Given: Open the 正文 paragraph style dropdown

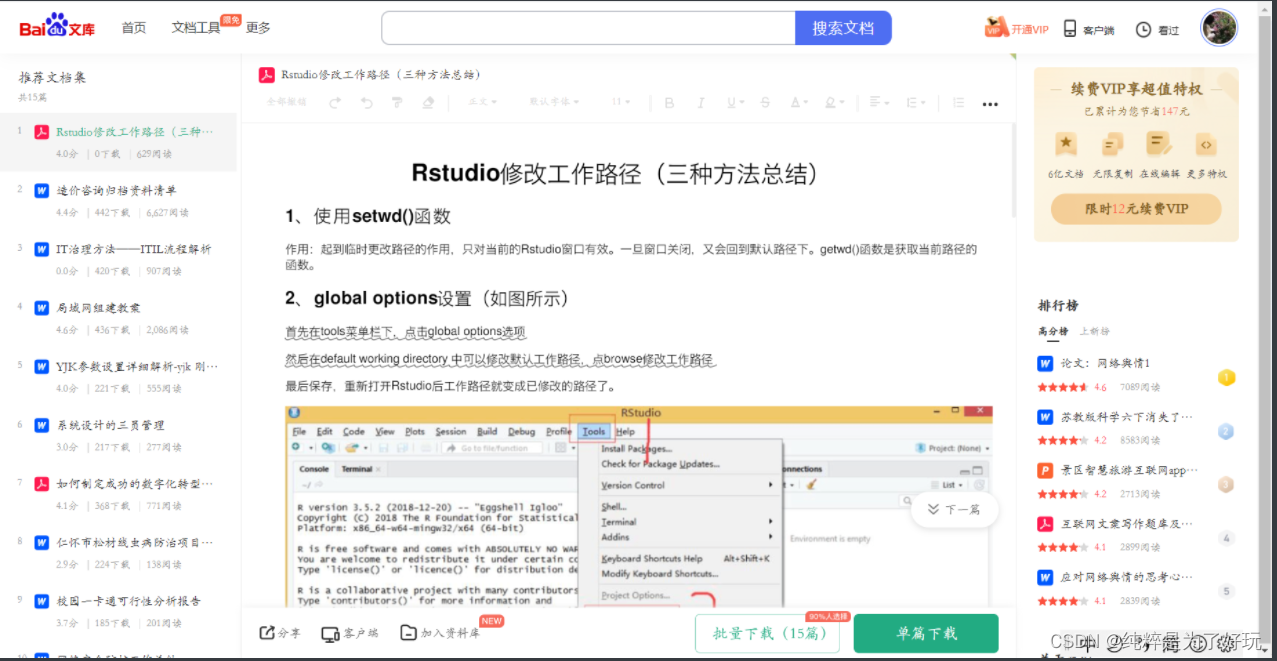Looking at the screenshot, I should coord(483,102).
